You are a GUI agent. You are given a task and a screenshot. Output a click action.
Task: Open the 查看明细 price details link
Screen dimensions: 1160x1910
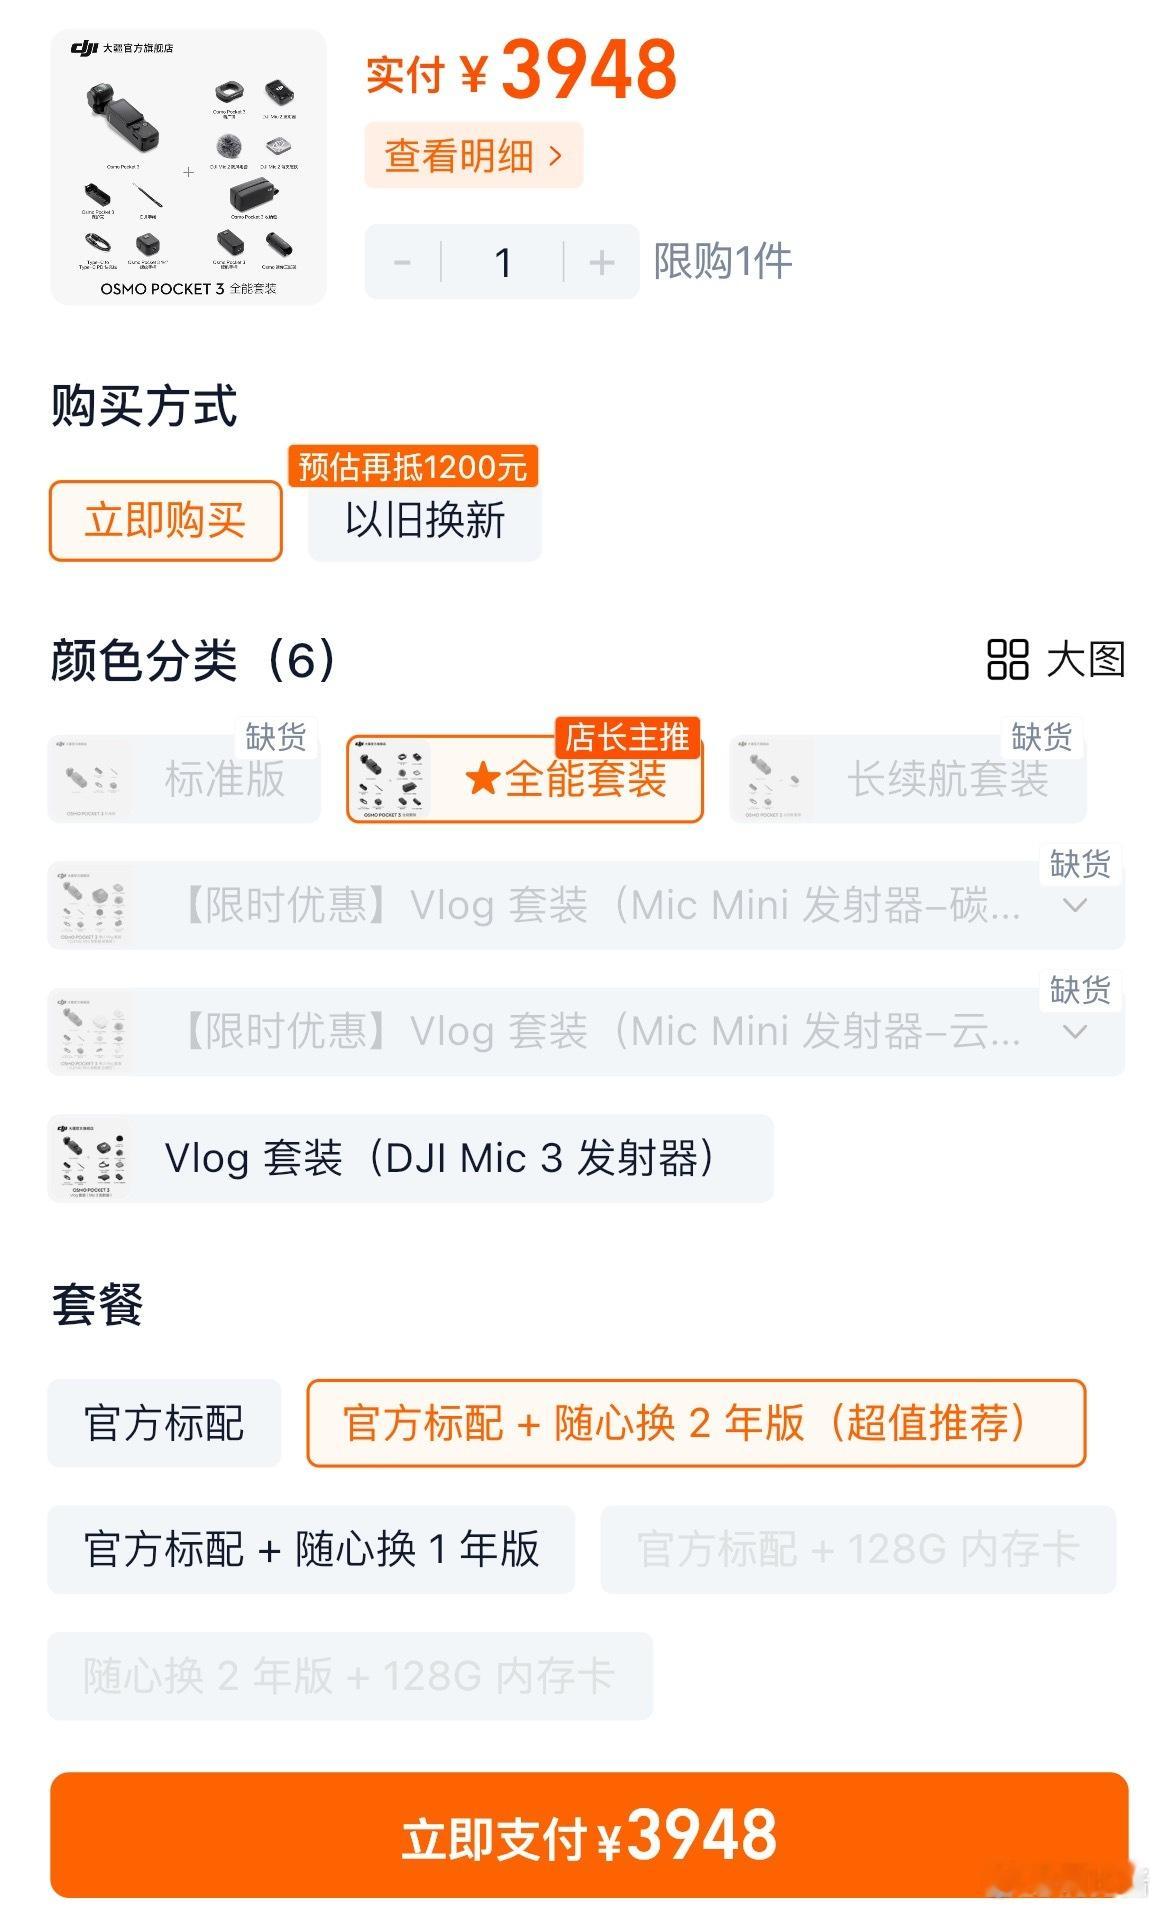coord(473,155)
